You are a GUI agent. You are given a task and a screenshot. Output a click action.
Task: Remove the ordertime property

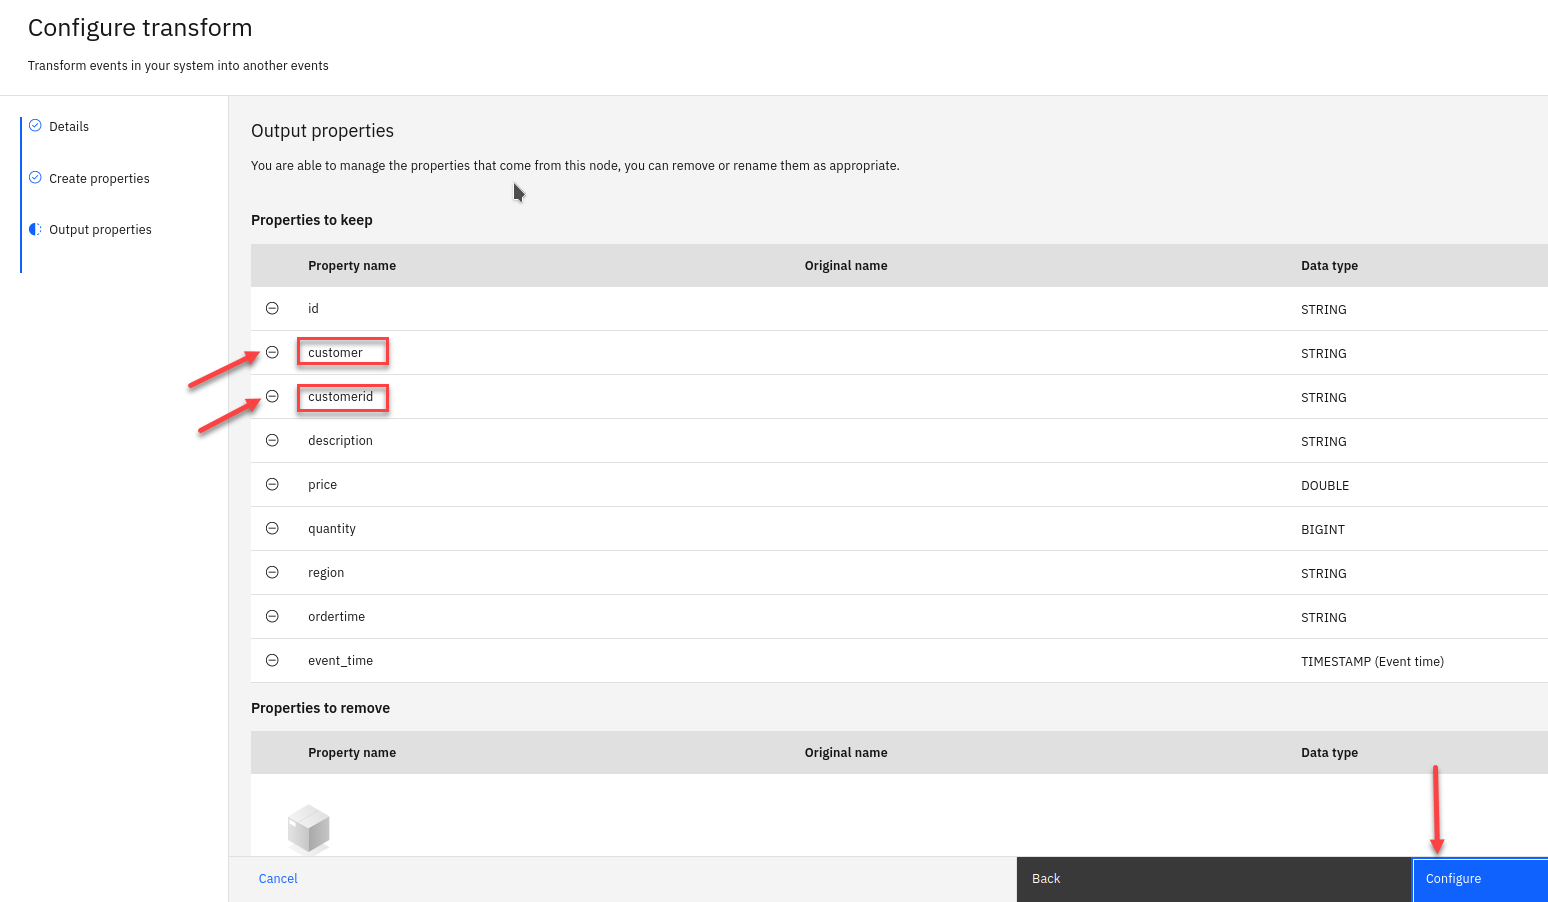tap(272, 616)
